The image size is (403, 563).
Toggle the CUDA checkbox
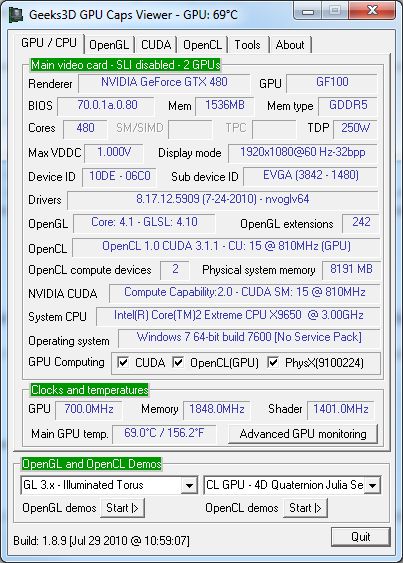pos(123,362)
